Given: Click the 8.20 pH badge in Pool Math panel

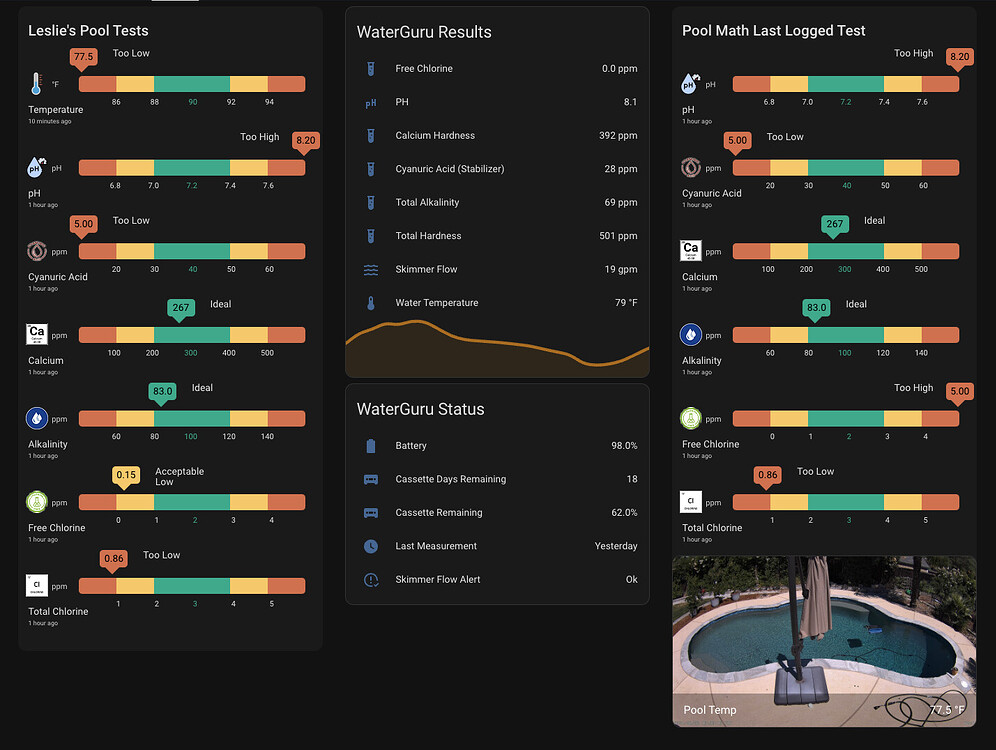Looking at the screenshot, I should coord(959,57).
